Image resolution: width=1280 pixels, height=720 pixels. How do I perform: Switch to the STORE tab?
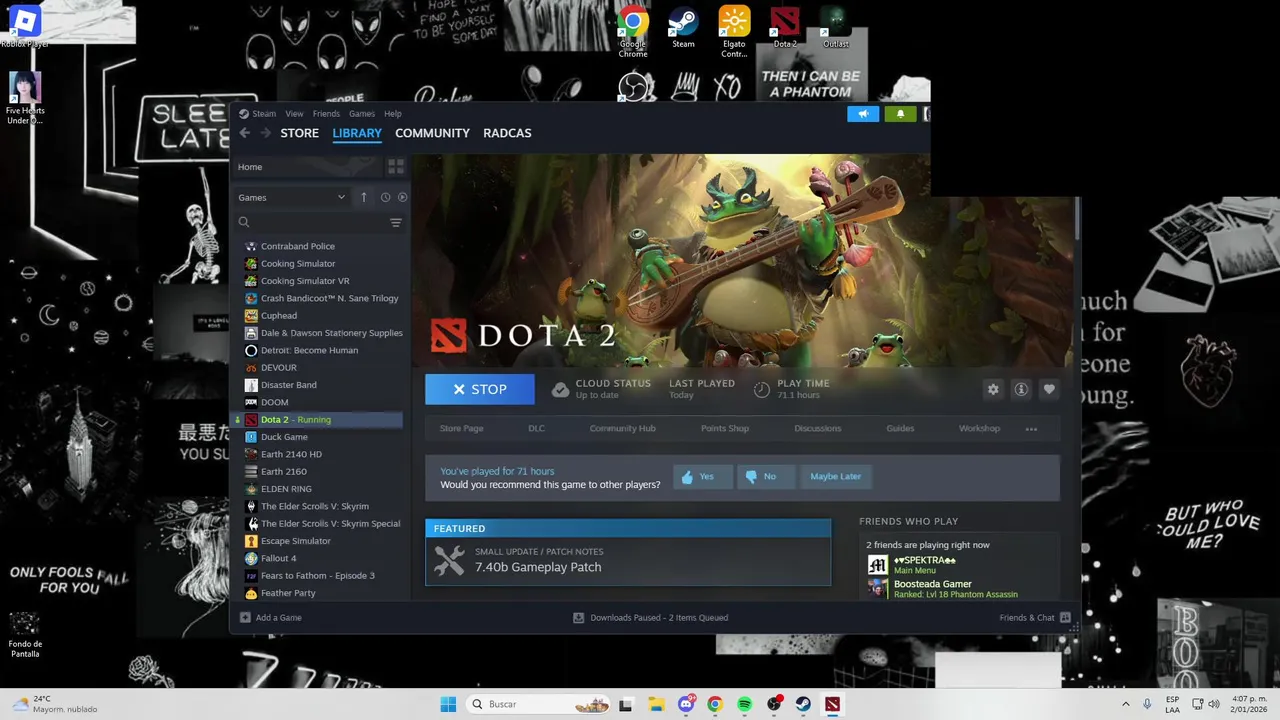(x=300, y=133)
